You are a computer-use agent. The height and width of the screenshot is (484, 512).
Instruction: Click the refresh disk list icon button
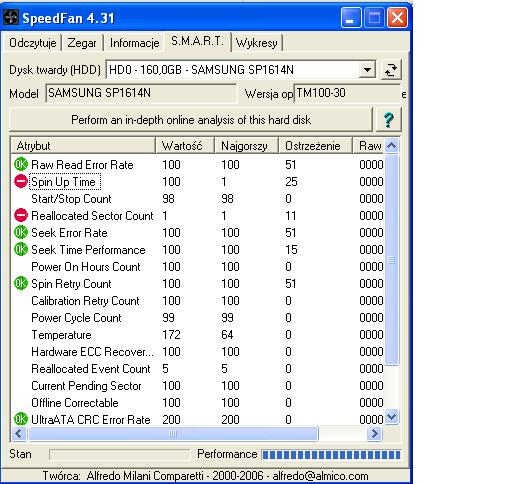(391, 70)
